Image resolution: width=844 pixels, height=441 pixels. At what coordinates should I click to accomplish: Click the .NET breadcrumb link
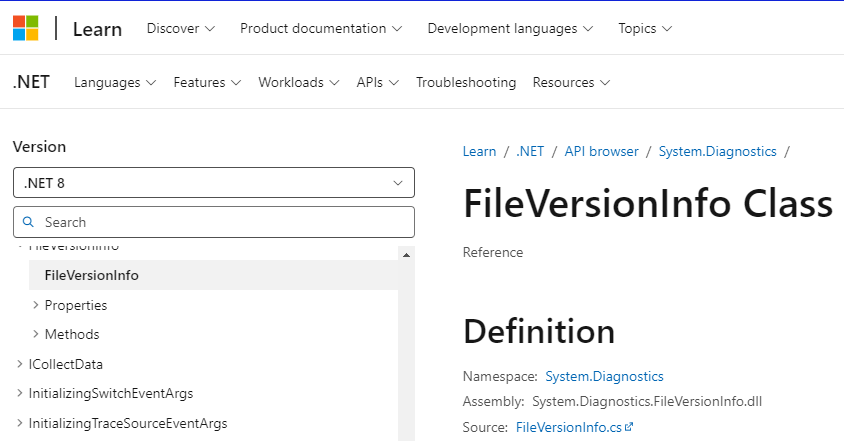coord(530,151)
